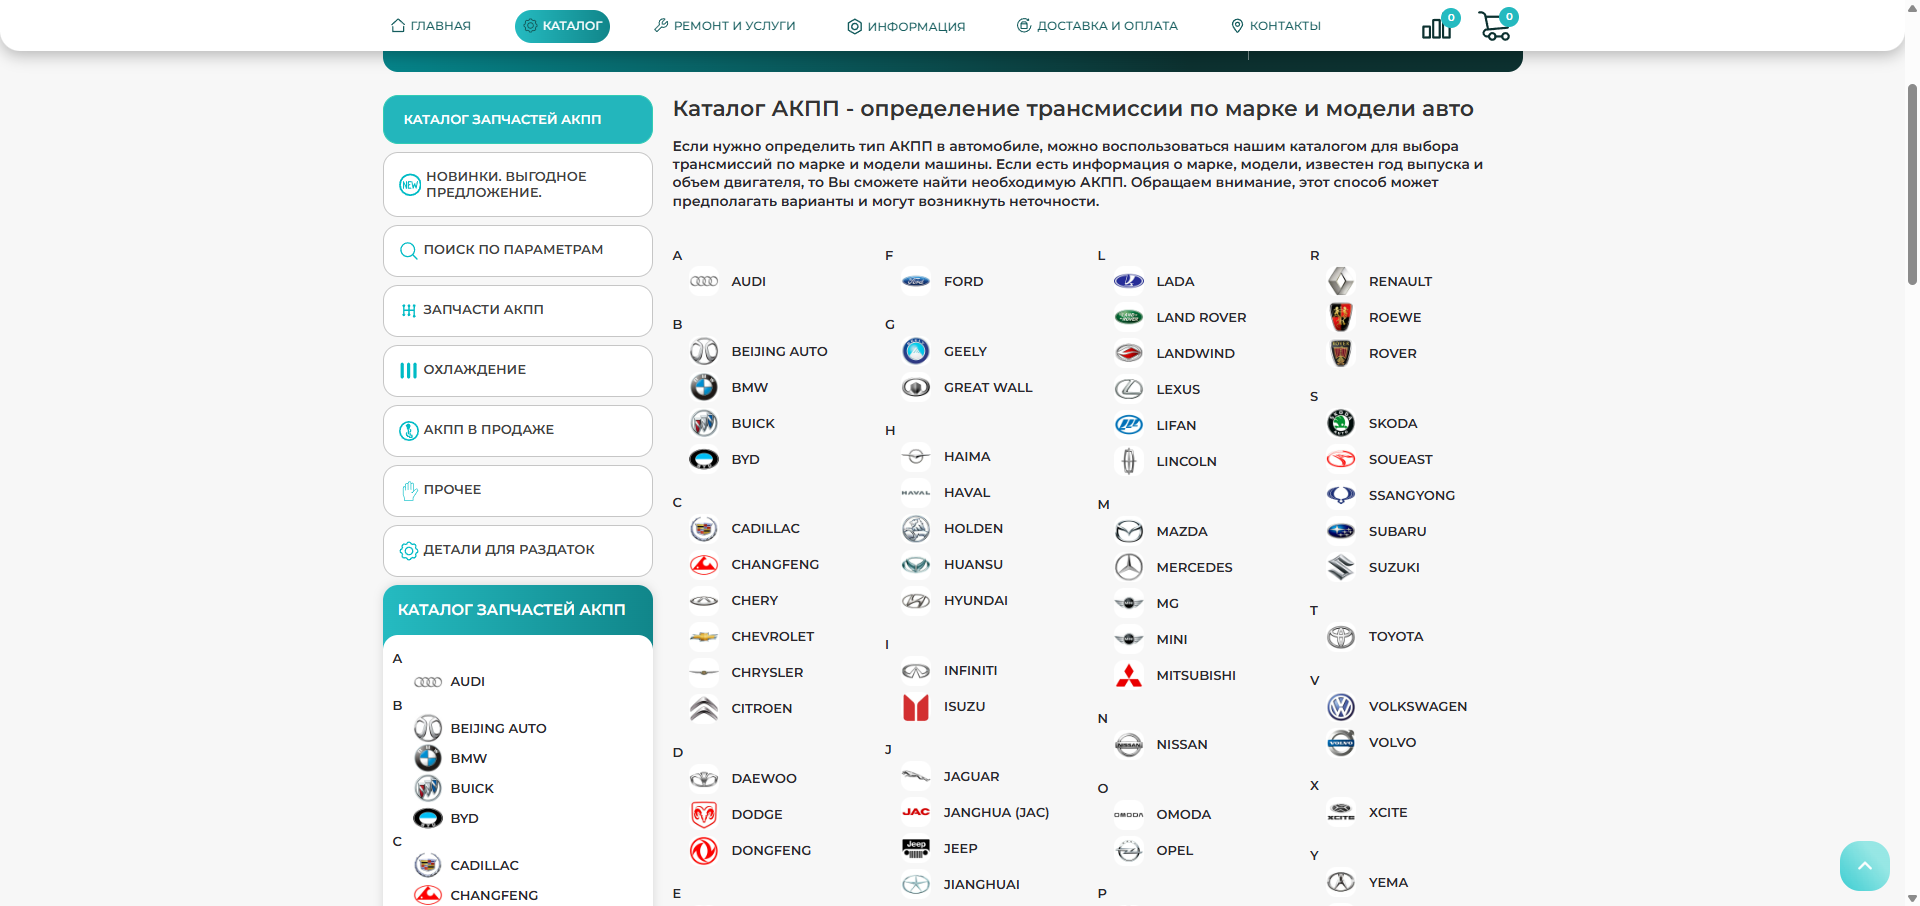1920x906 pixels.
Task: Open the Информация menu item
Action: point(906,26)
